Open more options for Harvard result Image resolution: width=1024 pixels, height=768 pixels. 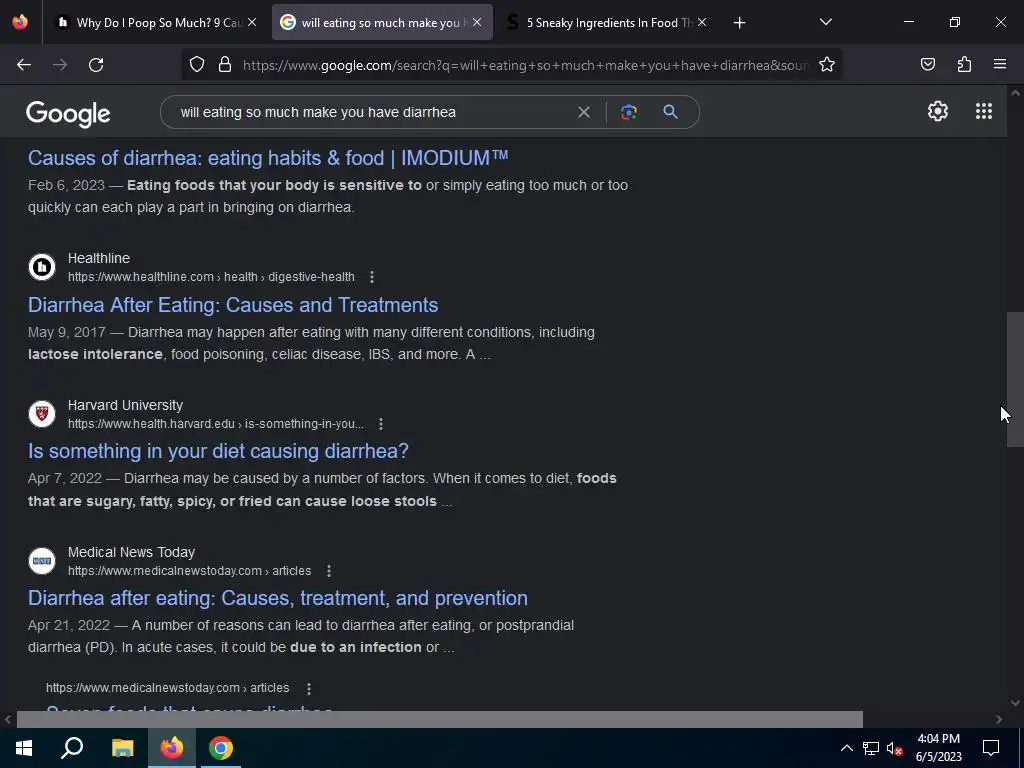[x=381, y=424]
